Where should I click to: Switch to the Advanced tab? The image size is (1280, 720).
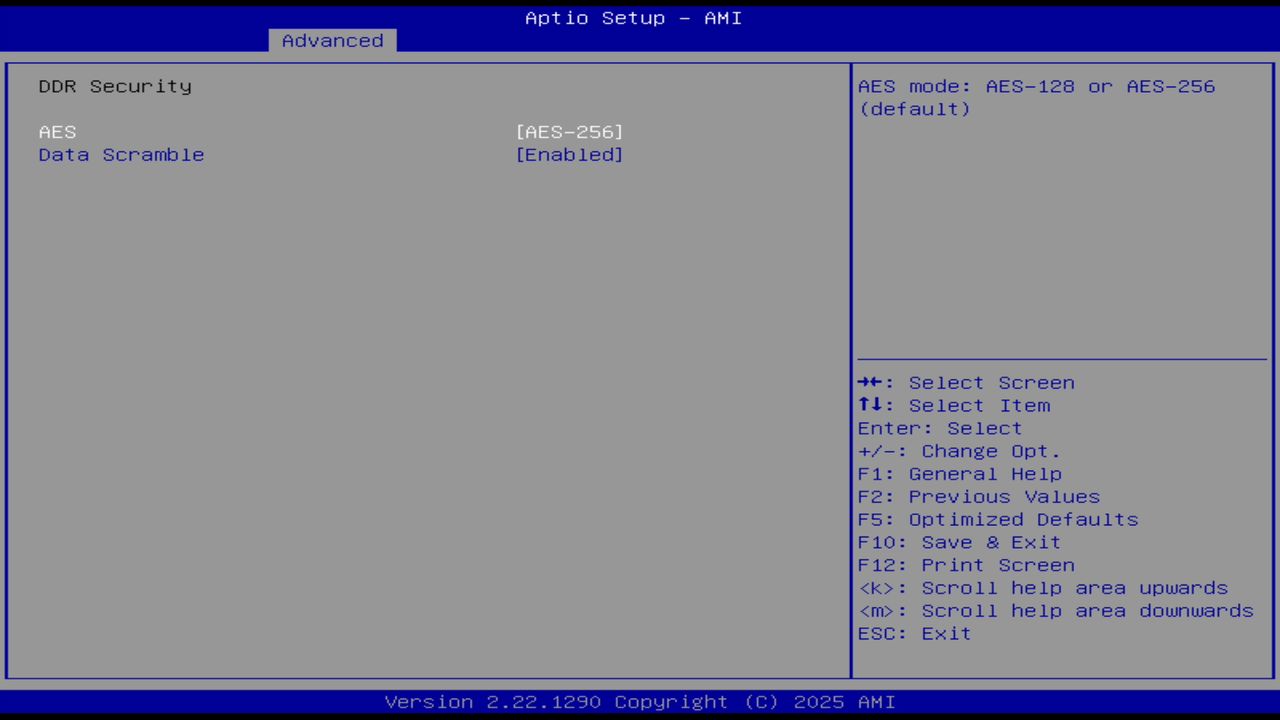click(x=331, y=40)
